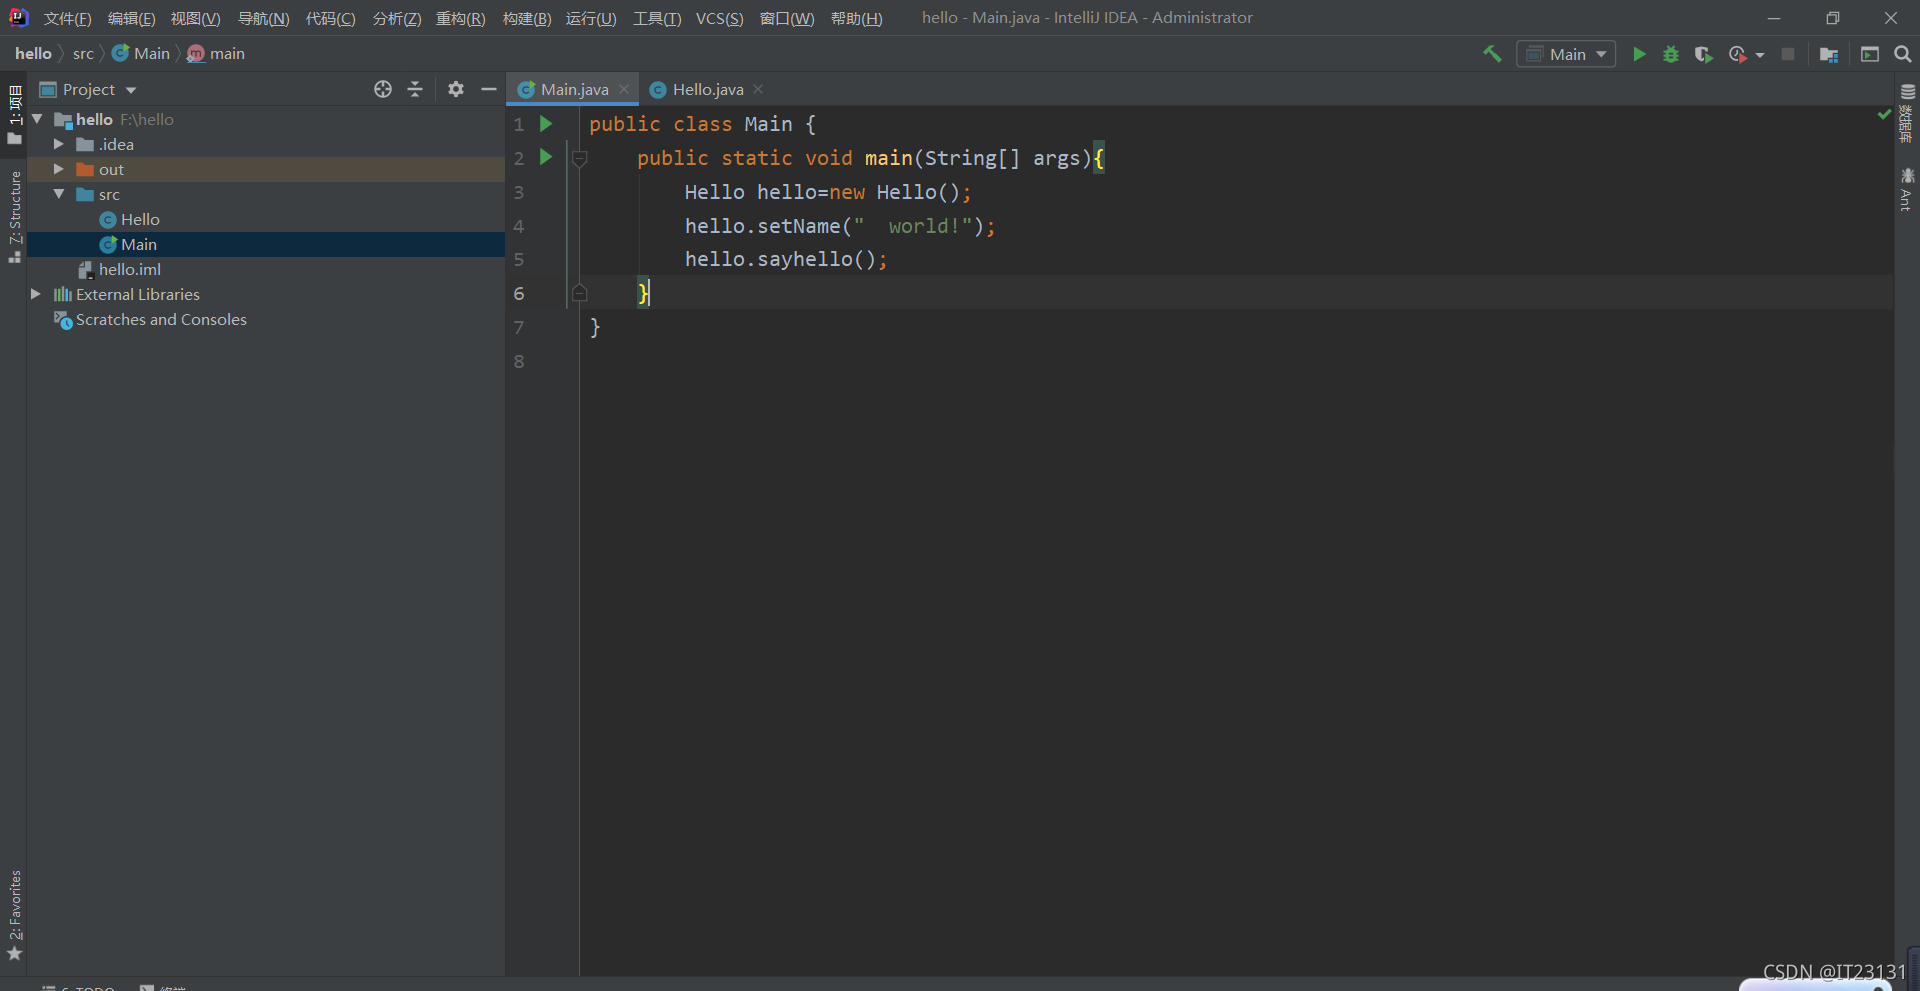Click fold end marker on line 6
Image resolution: width=1920 pixels, height=991 pixels.
click(x=579, y=293)
